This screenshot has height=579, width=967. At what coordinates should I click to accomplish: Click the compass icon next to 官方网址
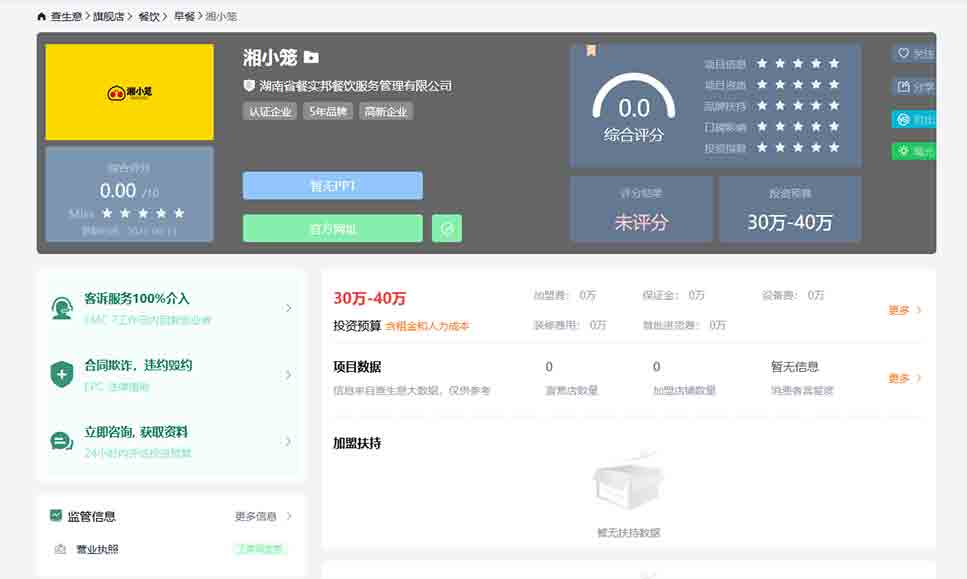coord(447,229)
